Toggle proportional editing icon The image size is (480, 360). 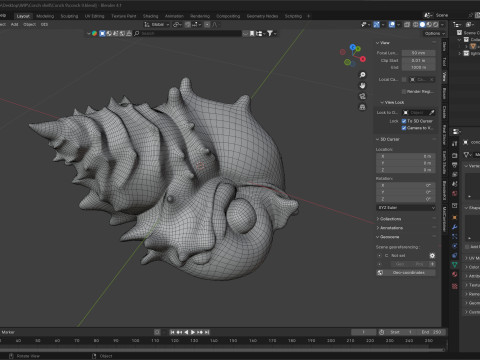click(x=207, y=24)
